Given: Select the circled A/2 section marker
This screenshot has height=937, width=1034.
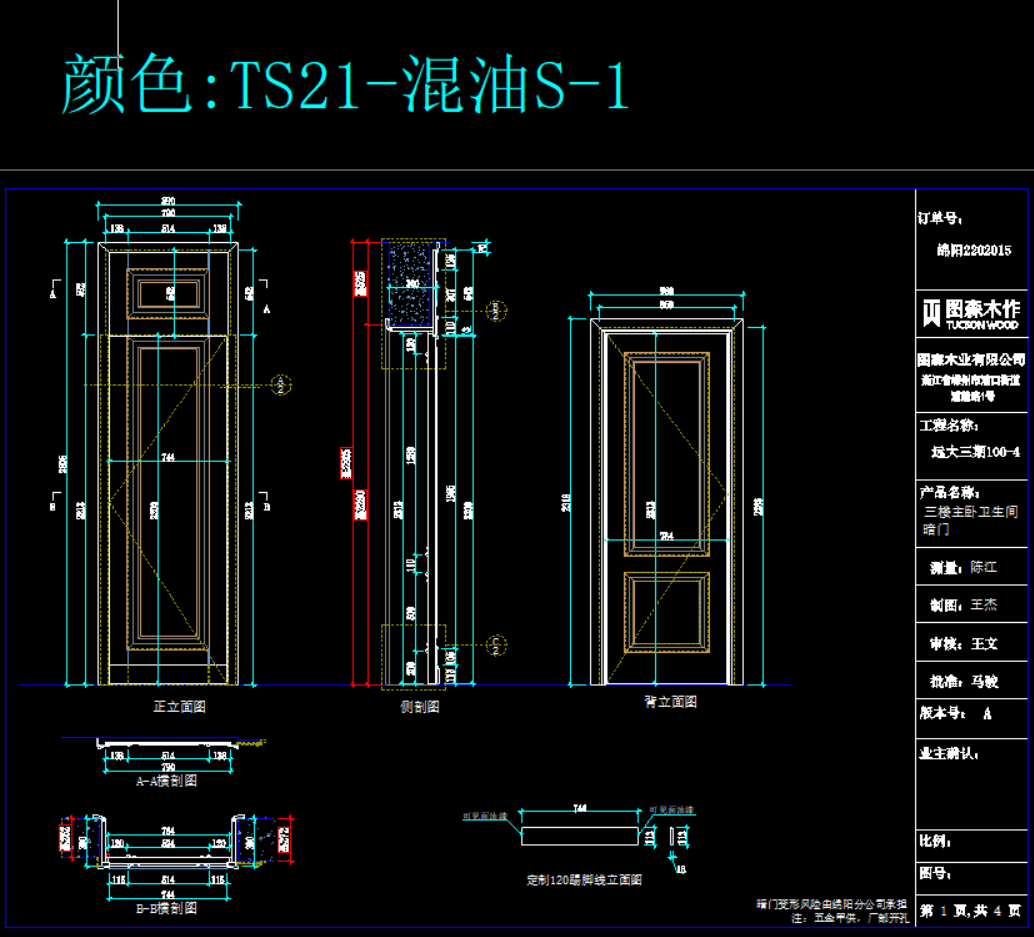Looking at the screenshot, I should coord(282,384).
